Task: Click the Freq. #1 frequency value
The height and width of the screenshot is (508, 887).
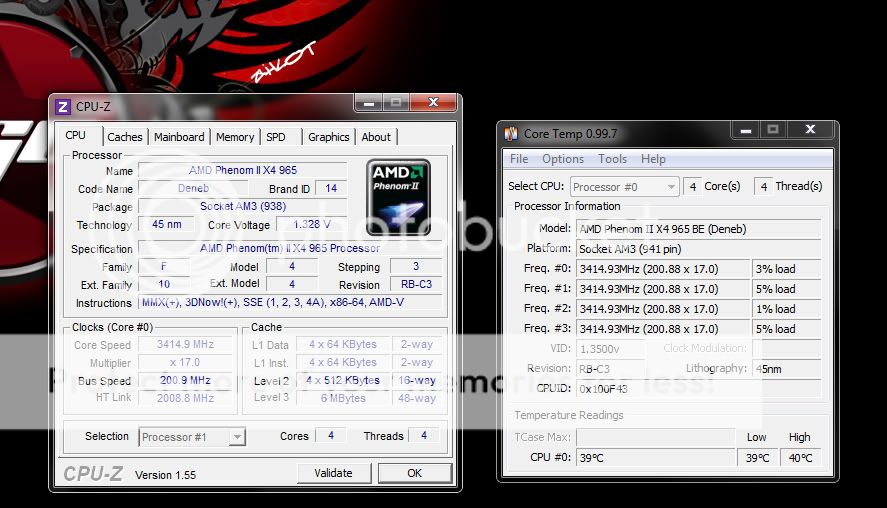Action: tap(663, 289)
